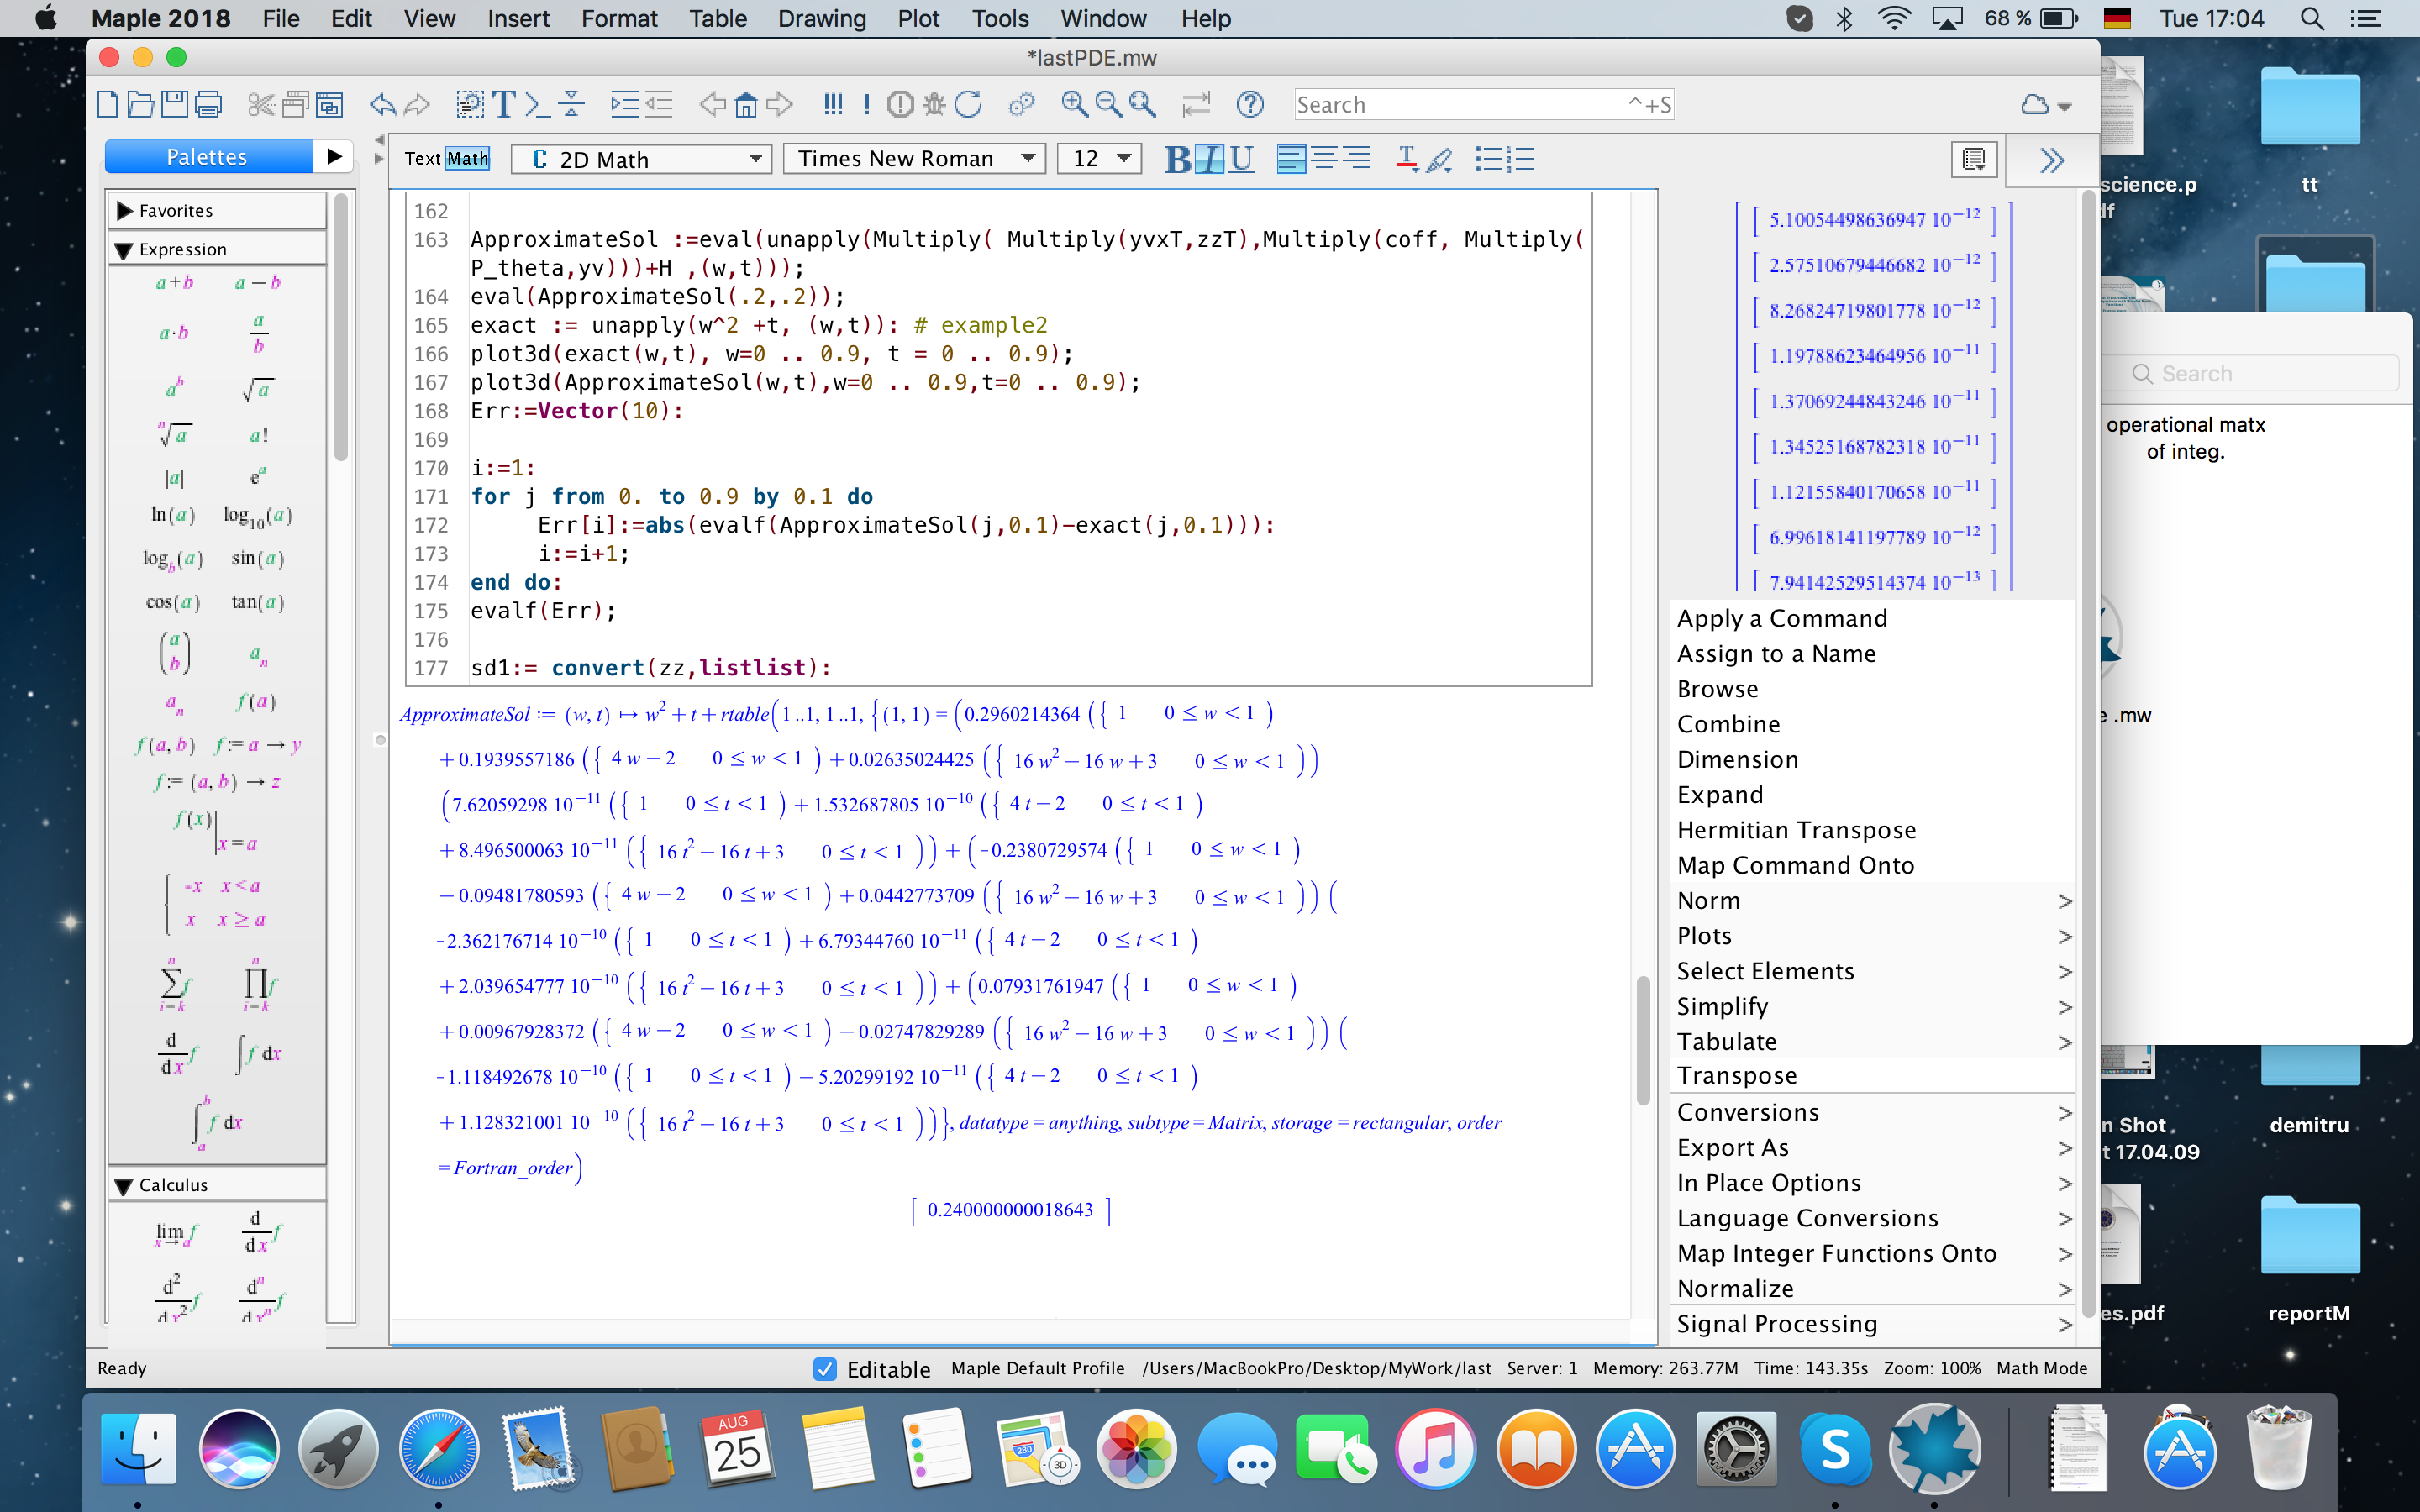Toggle italic formatting
The width and height of the screenshot is (2420, 1512).
(x=1209, y=159)
